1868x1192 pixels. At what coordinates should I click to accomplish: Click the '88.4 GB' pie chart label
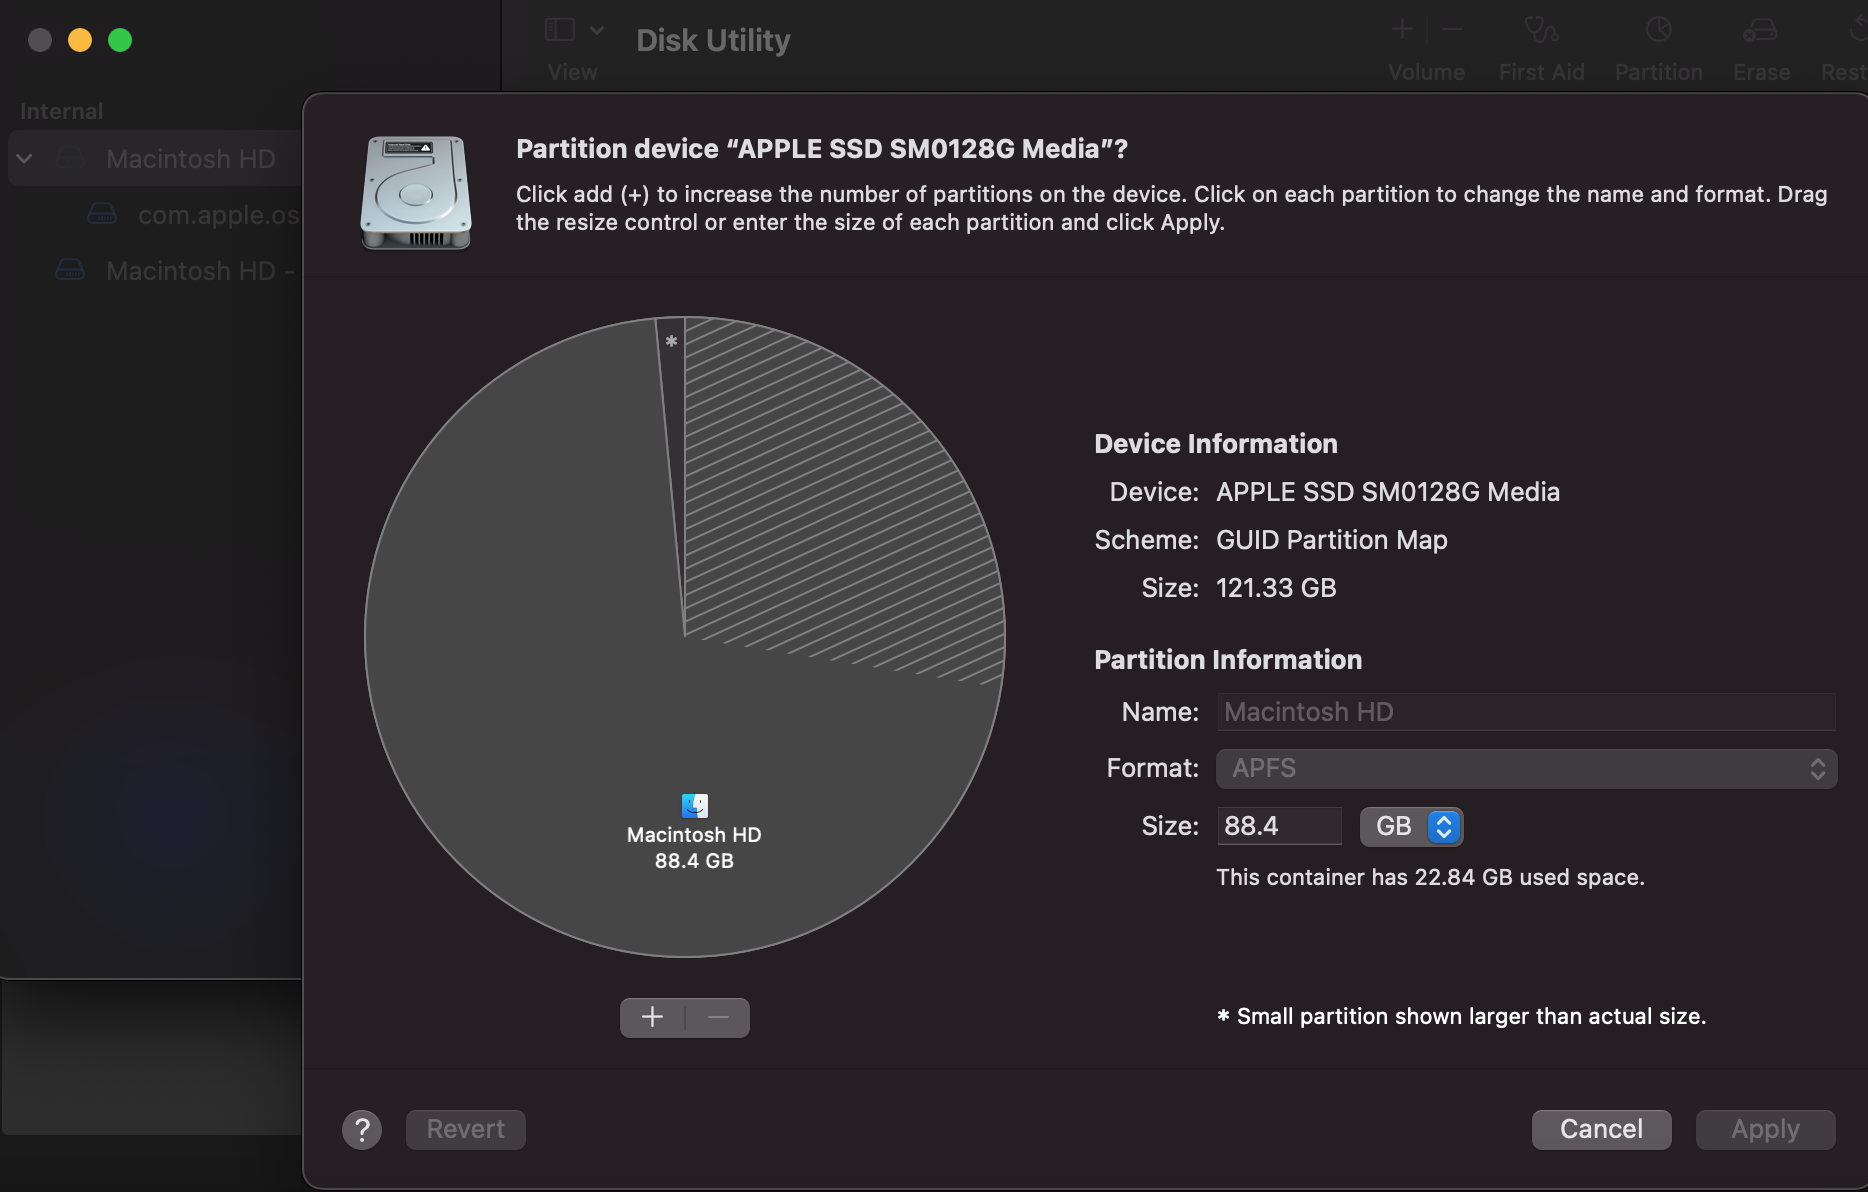pyautogui.click(x=694, y=861)
